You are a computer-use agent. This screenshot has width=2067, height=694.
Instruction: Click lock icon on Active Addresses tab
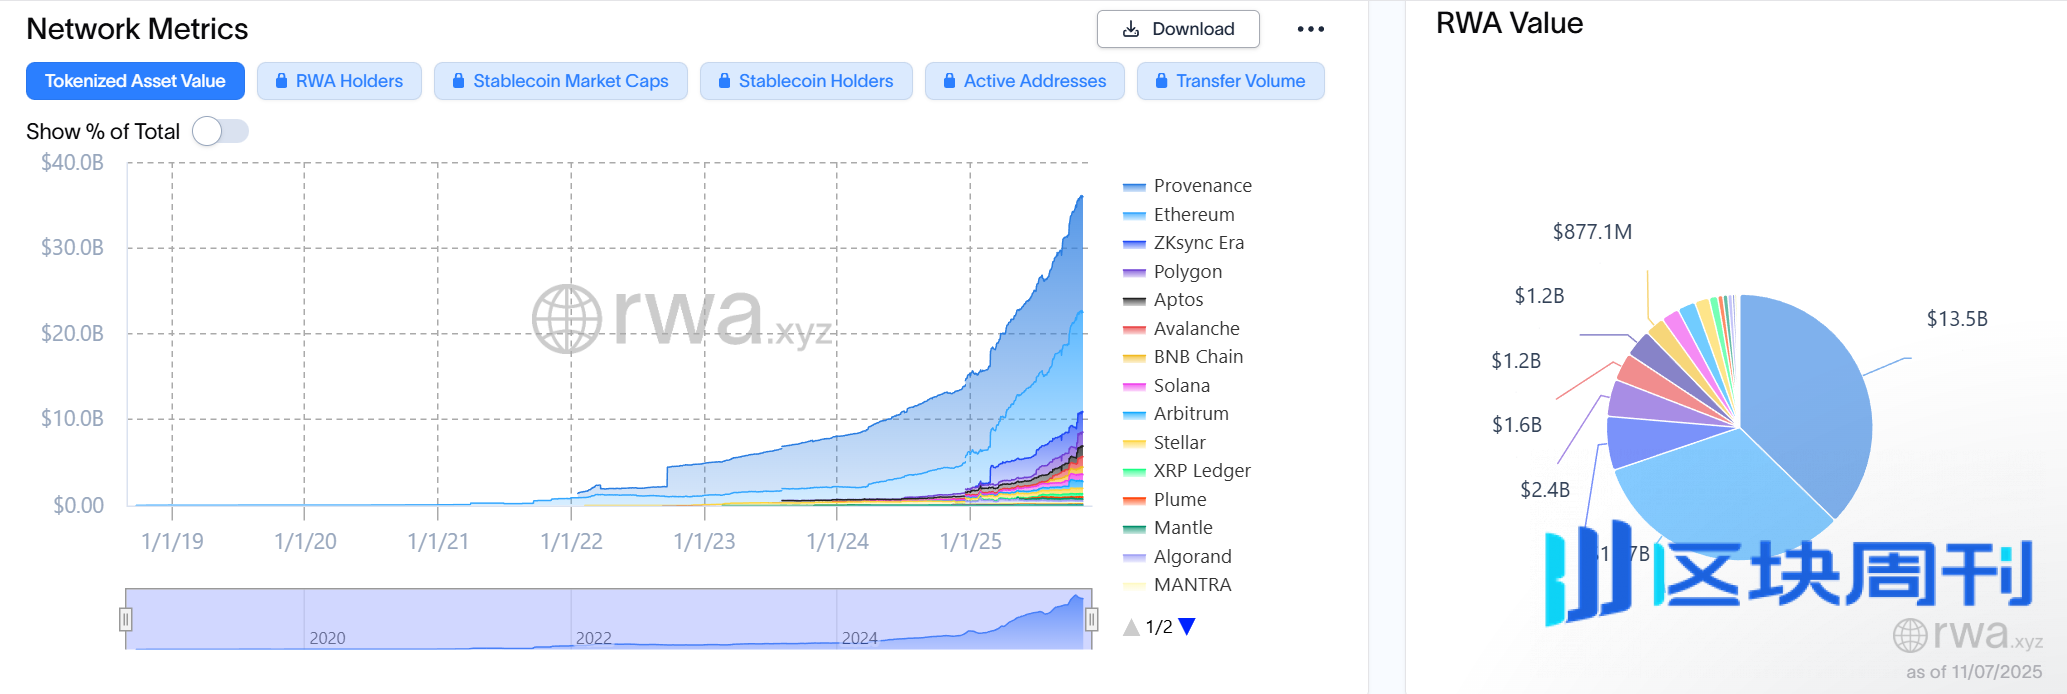949,81
